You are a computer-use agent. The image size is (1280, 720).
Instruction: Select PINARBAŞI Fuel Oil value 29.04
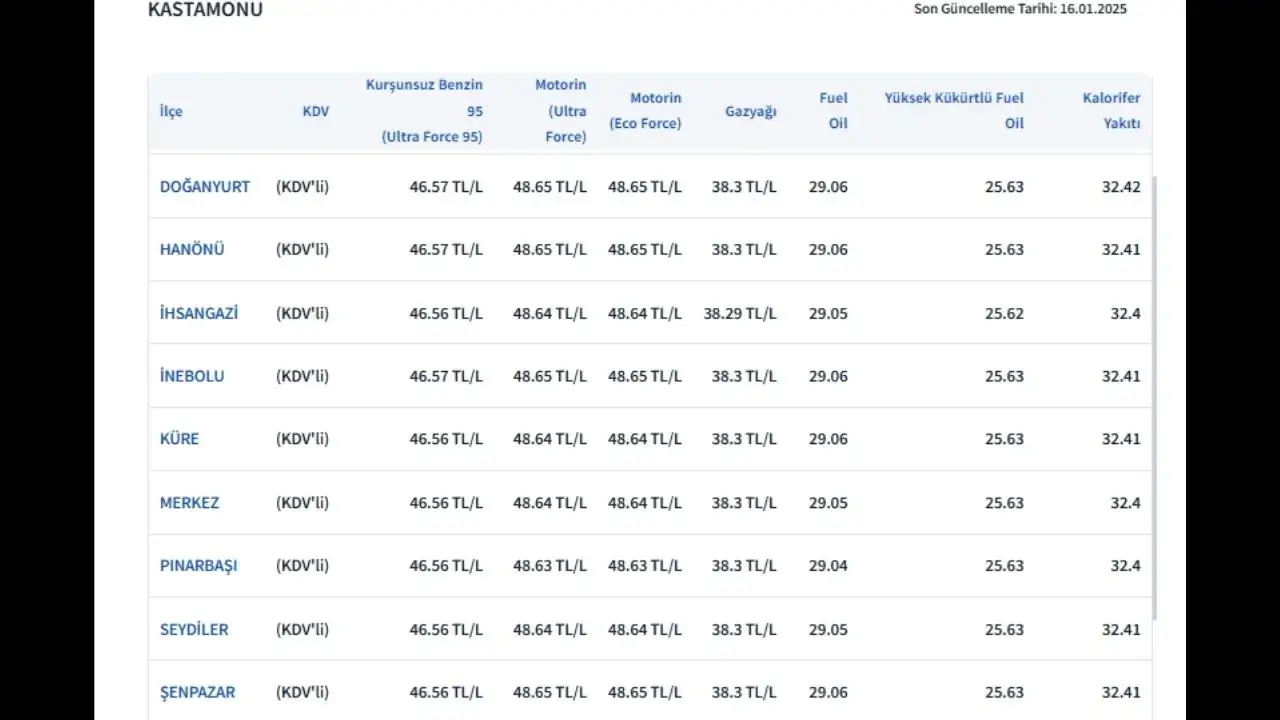(828, 566)
